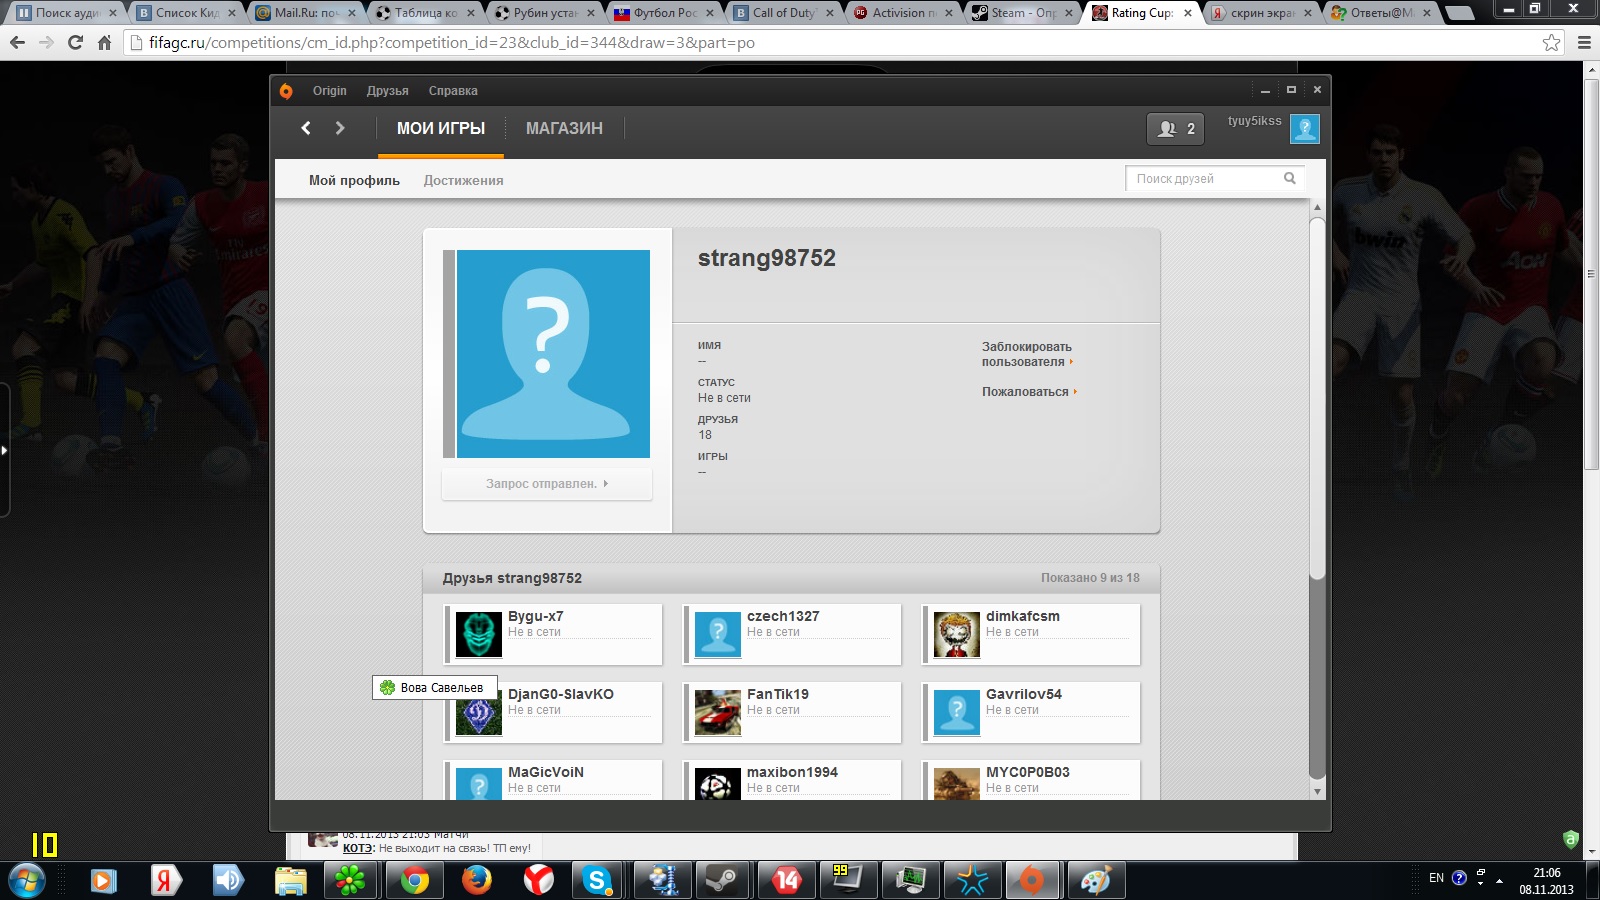The width and height of the screenshot is (1600, 900).
Task: Open Bygu-x7's avatar
Action: coord(479,635)
